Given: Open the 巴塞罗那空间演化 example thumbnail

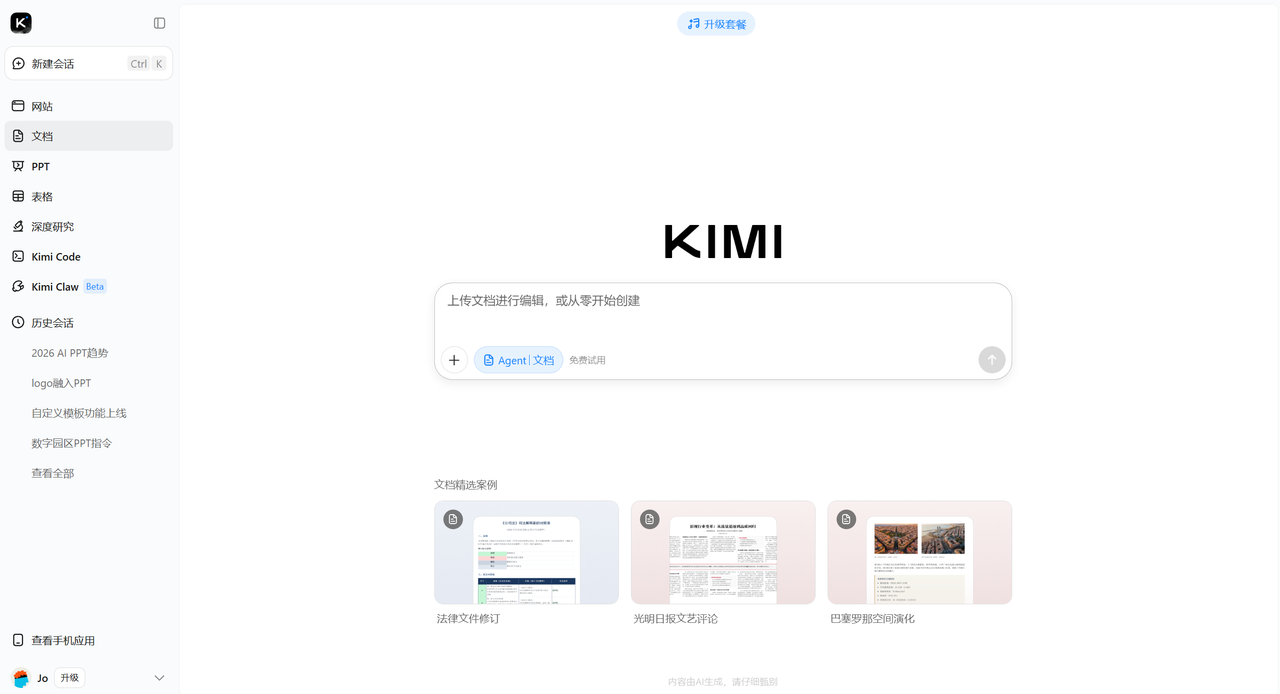Looking at the screenshot, I should point(920,552).
